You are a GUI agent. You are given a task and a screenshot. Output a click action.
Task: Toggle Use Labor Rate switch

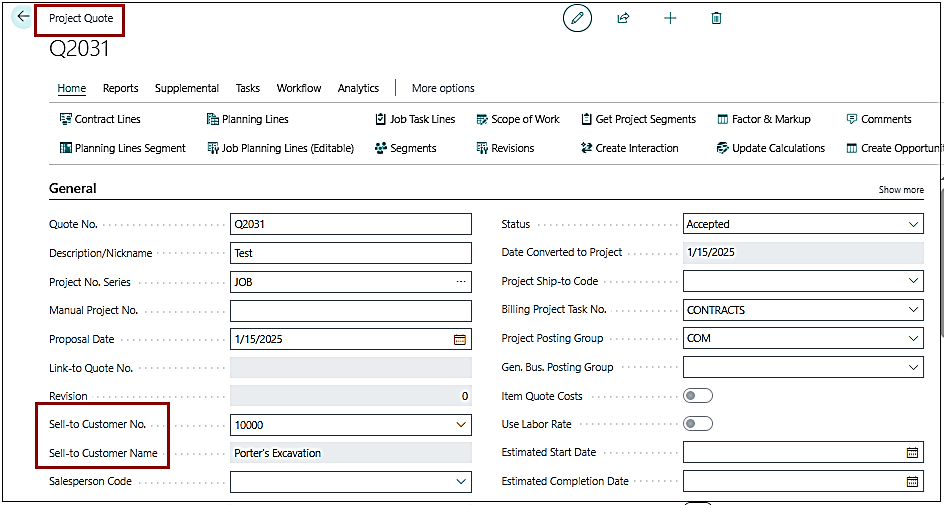click(698, 424)
